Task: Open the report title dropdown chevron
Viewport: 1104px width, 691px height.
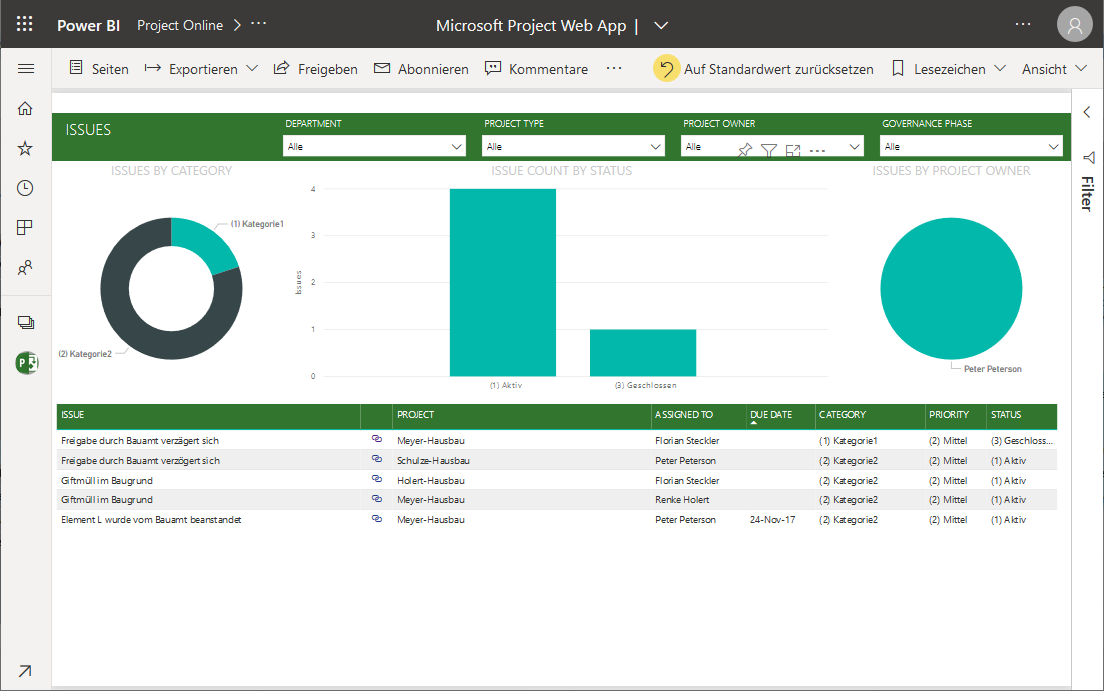Action: [660, 25]
